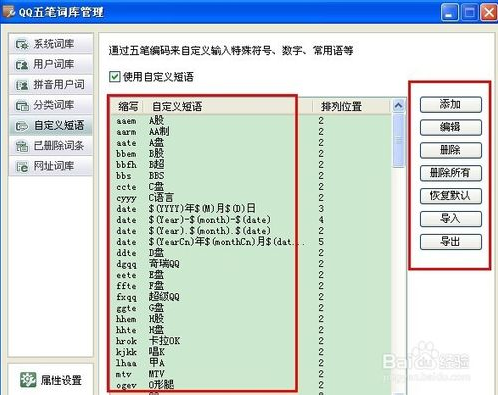The height and width of the screenshot is (396, 498).
Task: Sort by the 缩写 column header
Action: pos(128,106)
